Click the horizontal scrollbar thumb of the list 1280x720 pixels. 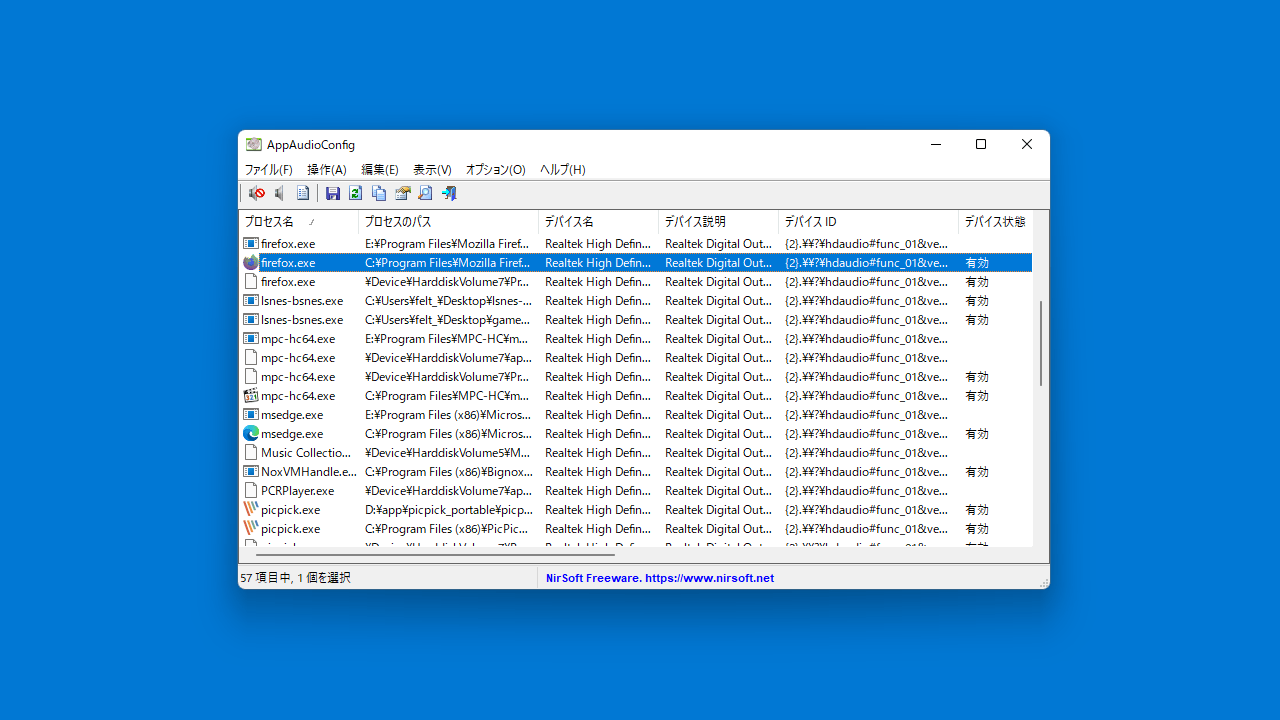pyautogui.click(x=435, y=554)
